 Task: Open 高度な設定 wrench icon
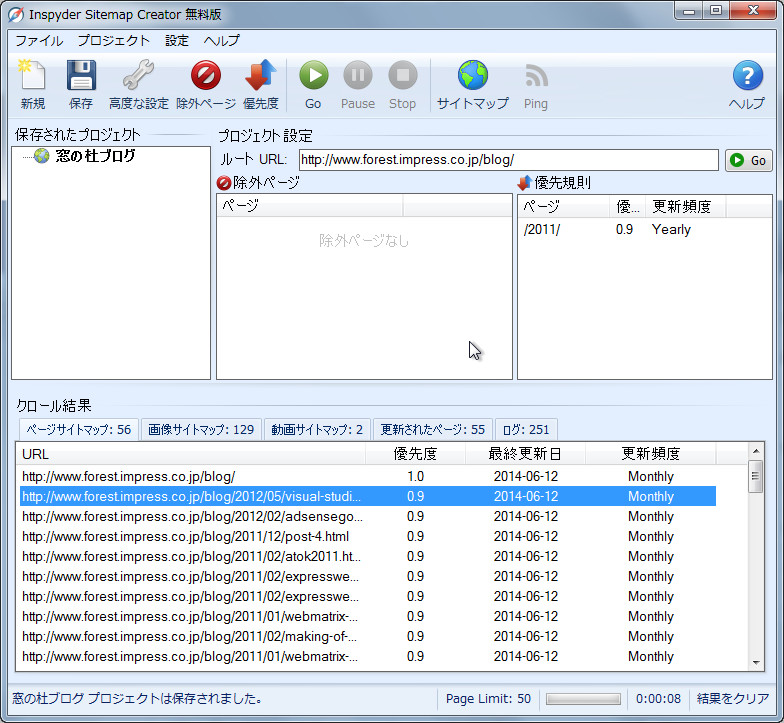pyautogui.click(x=138, y=76)
